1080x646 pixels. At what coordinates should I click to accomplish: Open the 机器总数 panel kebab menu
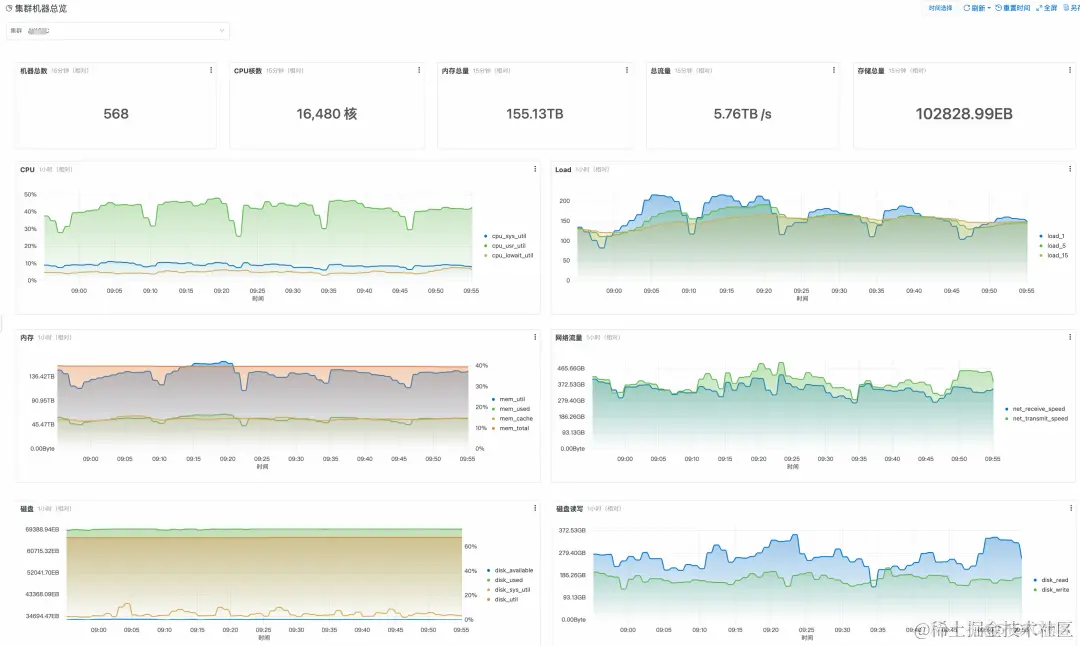click(211, 70)
